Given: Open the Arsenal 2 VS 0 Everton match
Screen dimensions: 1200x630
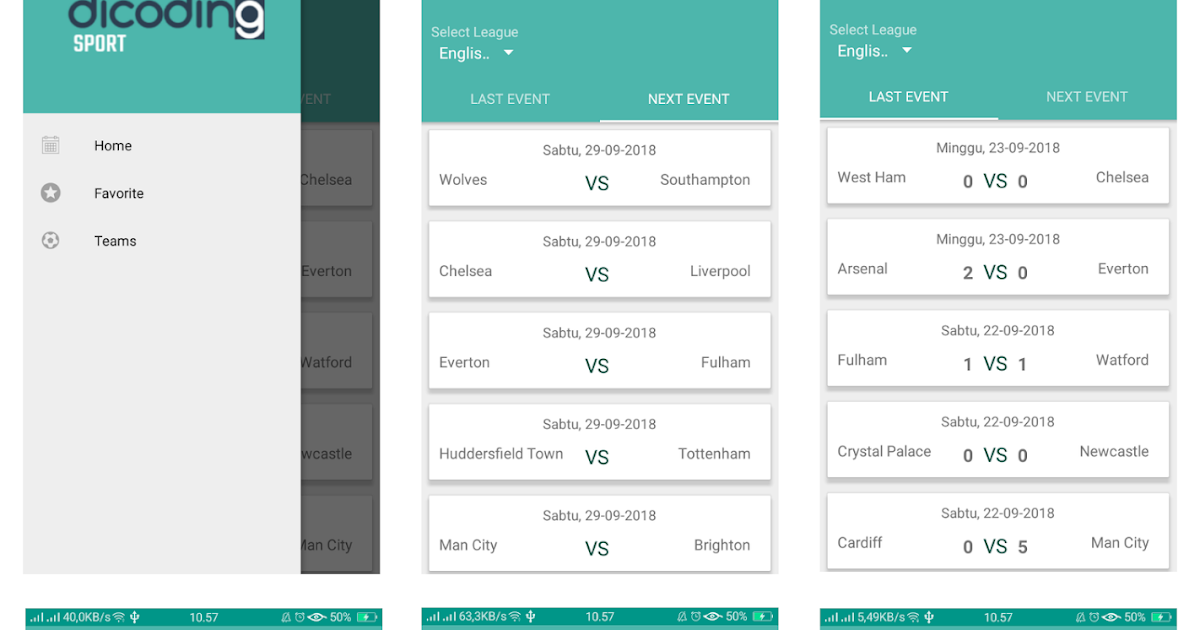Looking at the screenshot, I should point(998,257).
